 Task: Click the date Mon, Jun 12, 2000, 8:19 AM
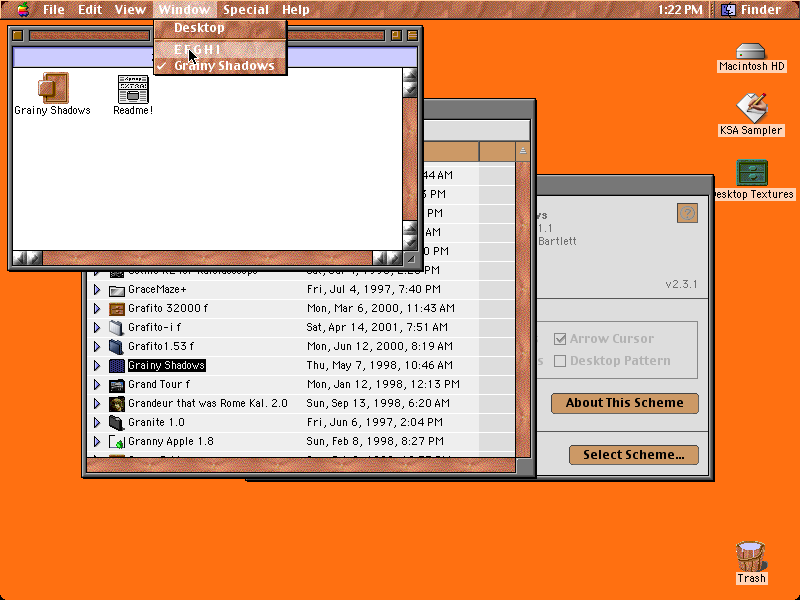coord(380,346)
